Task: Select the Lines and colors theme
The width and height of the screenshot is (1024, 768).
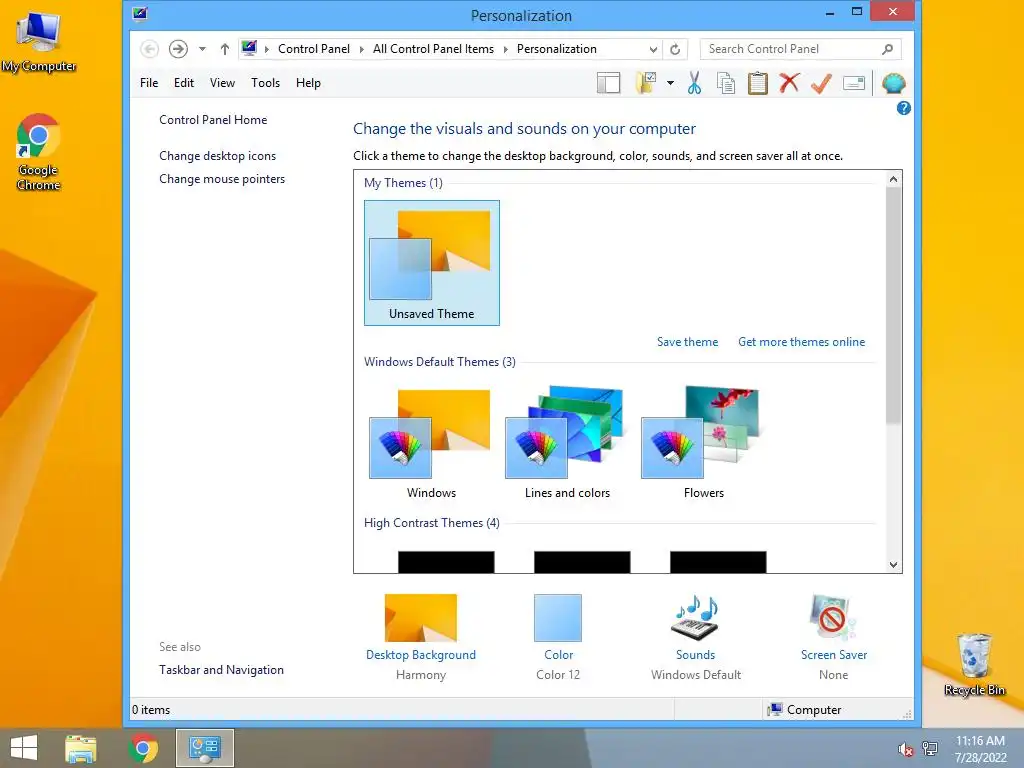Action: point(567,444)
